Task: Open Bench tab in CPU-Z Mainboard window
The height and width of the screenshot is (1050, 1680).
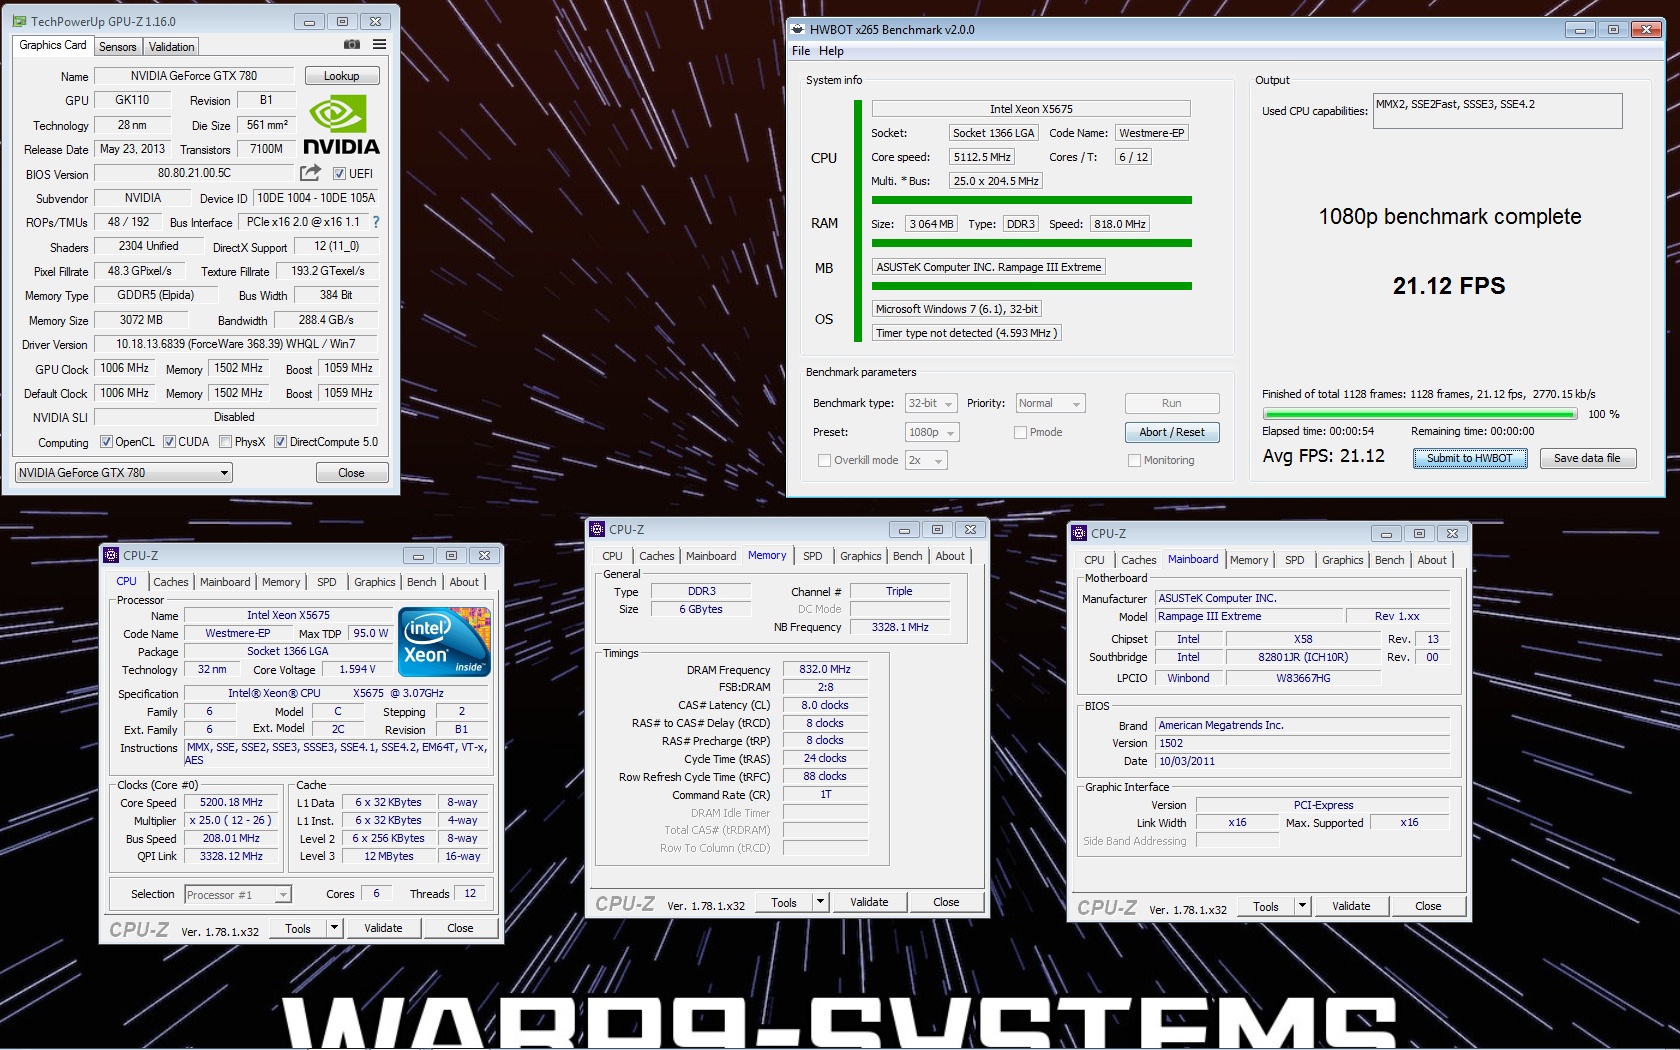Action: (1390, 560)
